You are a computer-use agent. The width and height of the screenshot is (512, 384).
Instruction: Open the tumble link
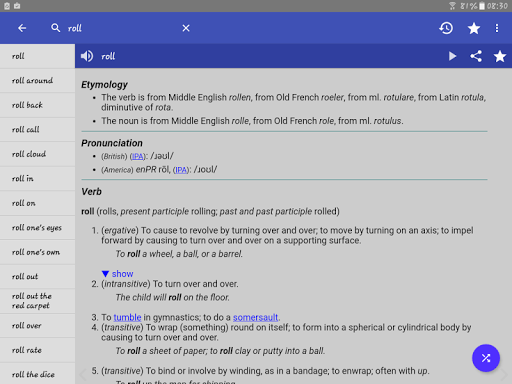tap(127, 317)
